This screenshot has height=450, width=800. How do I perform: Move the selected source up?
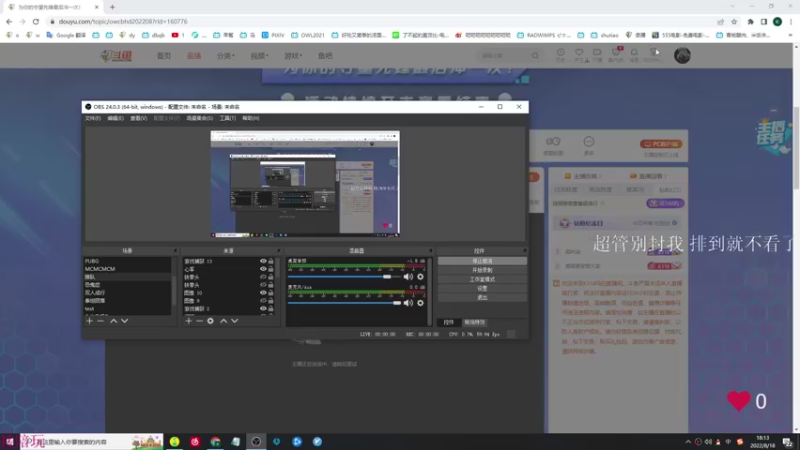(x=223, y=321)
